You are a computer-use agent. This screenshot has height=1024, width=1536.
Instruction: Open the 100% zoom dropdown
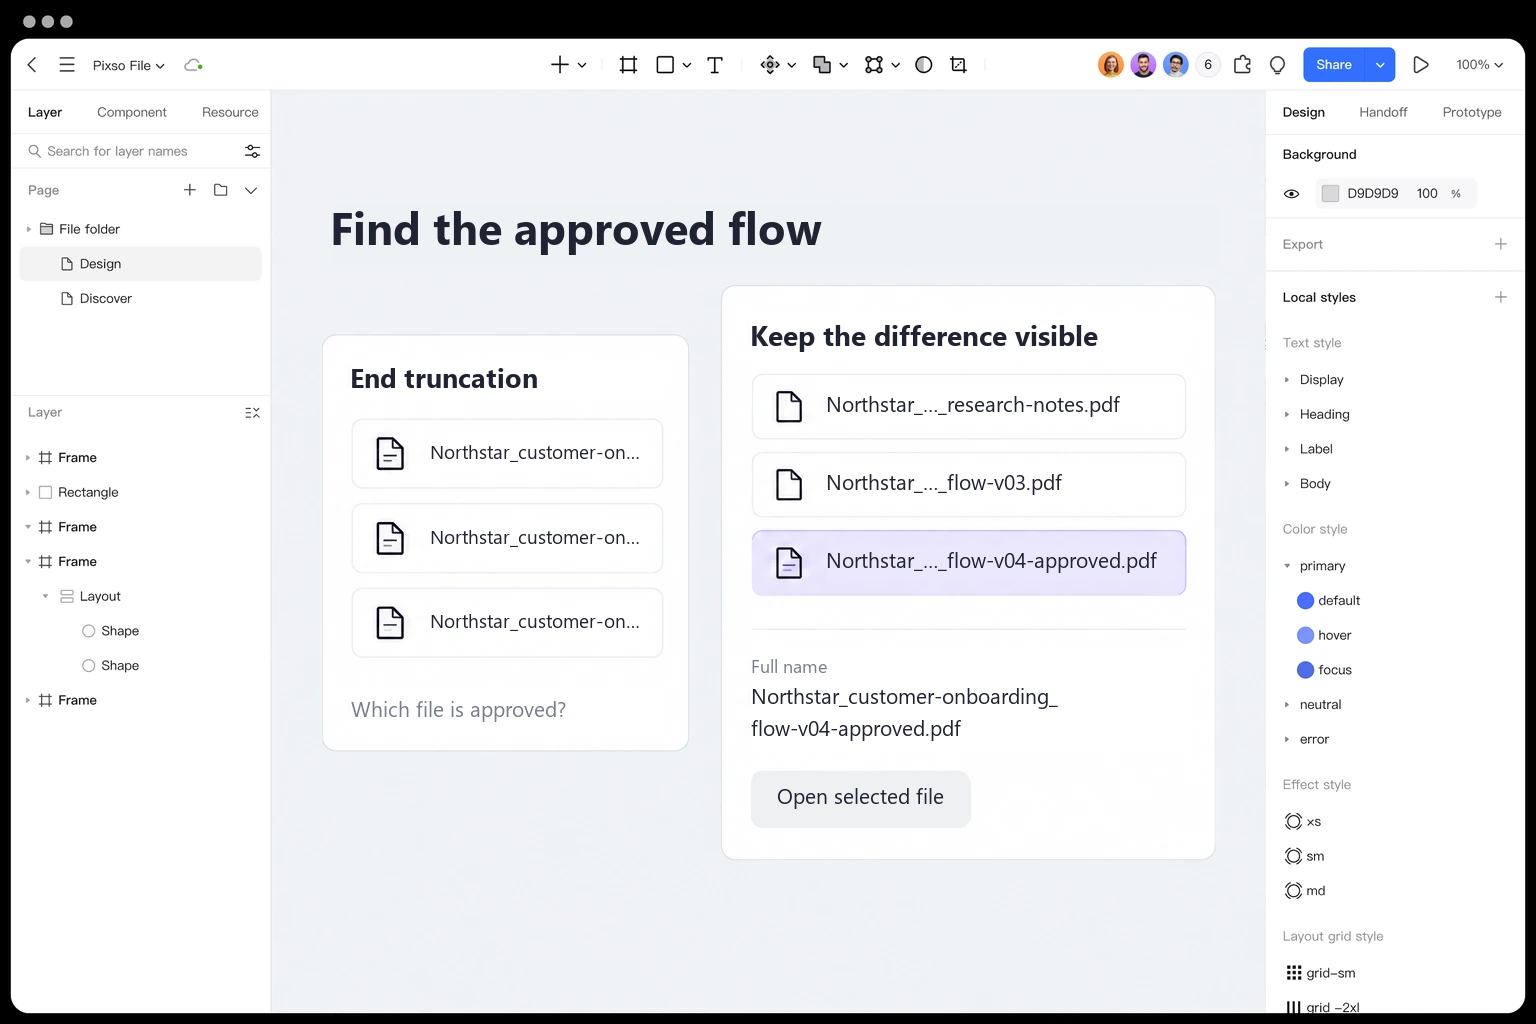(1479, 65)
